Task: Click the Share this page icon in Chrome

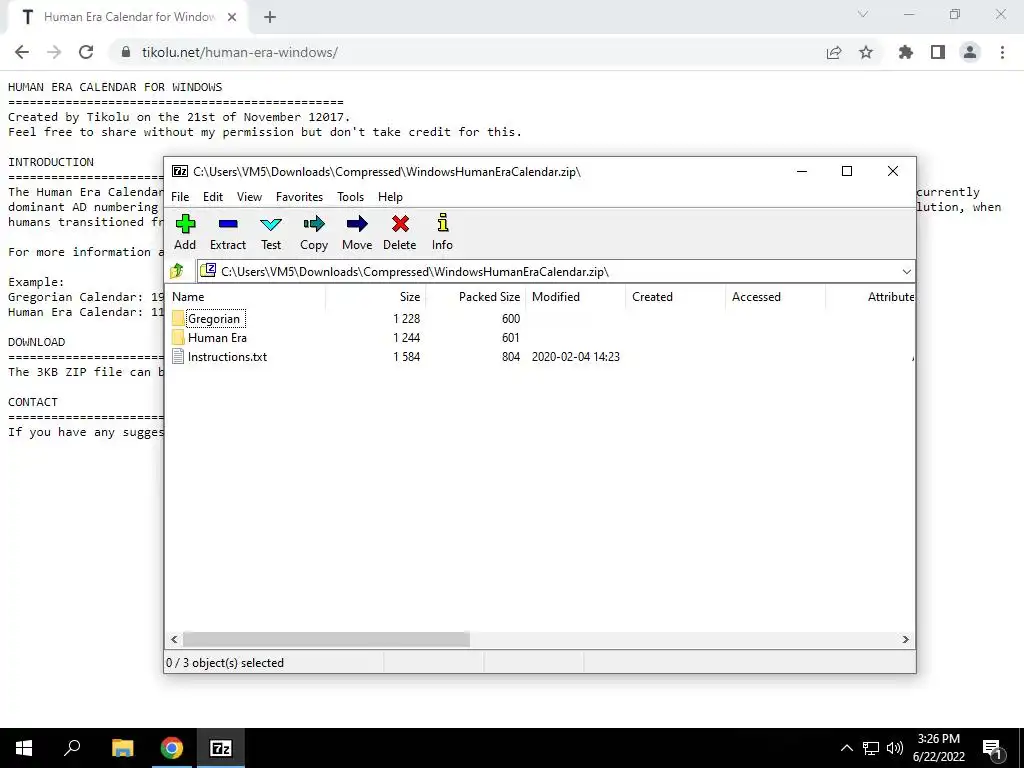Action: point(834,52)
